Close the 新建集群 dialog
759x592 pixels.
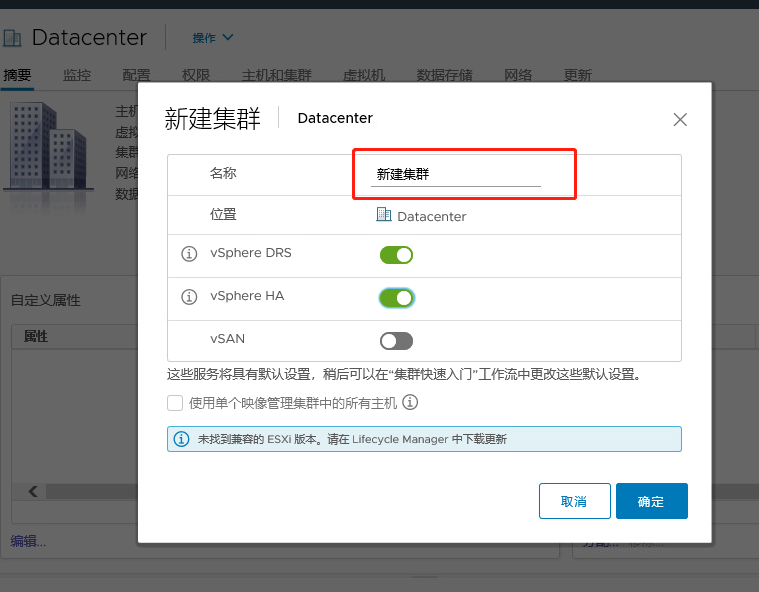click(680, 120)
